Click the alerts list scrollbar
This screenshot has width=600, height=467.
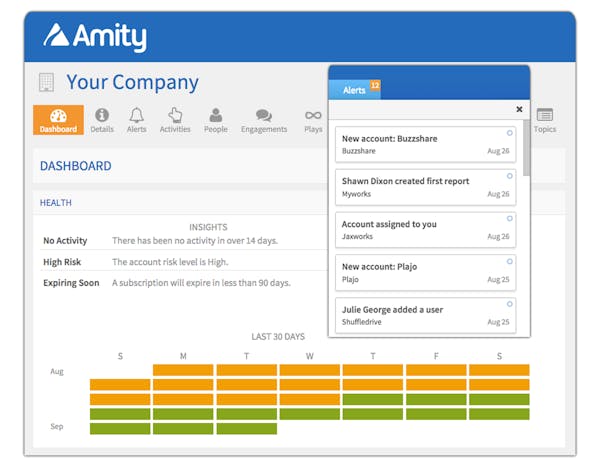coord(527,147)
